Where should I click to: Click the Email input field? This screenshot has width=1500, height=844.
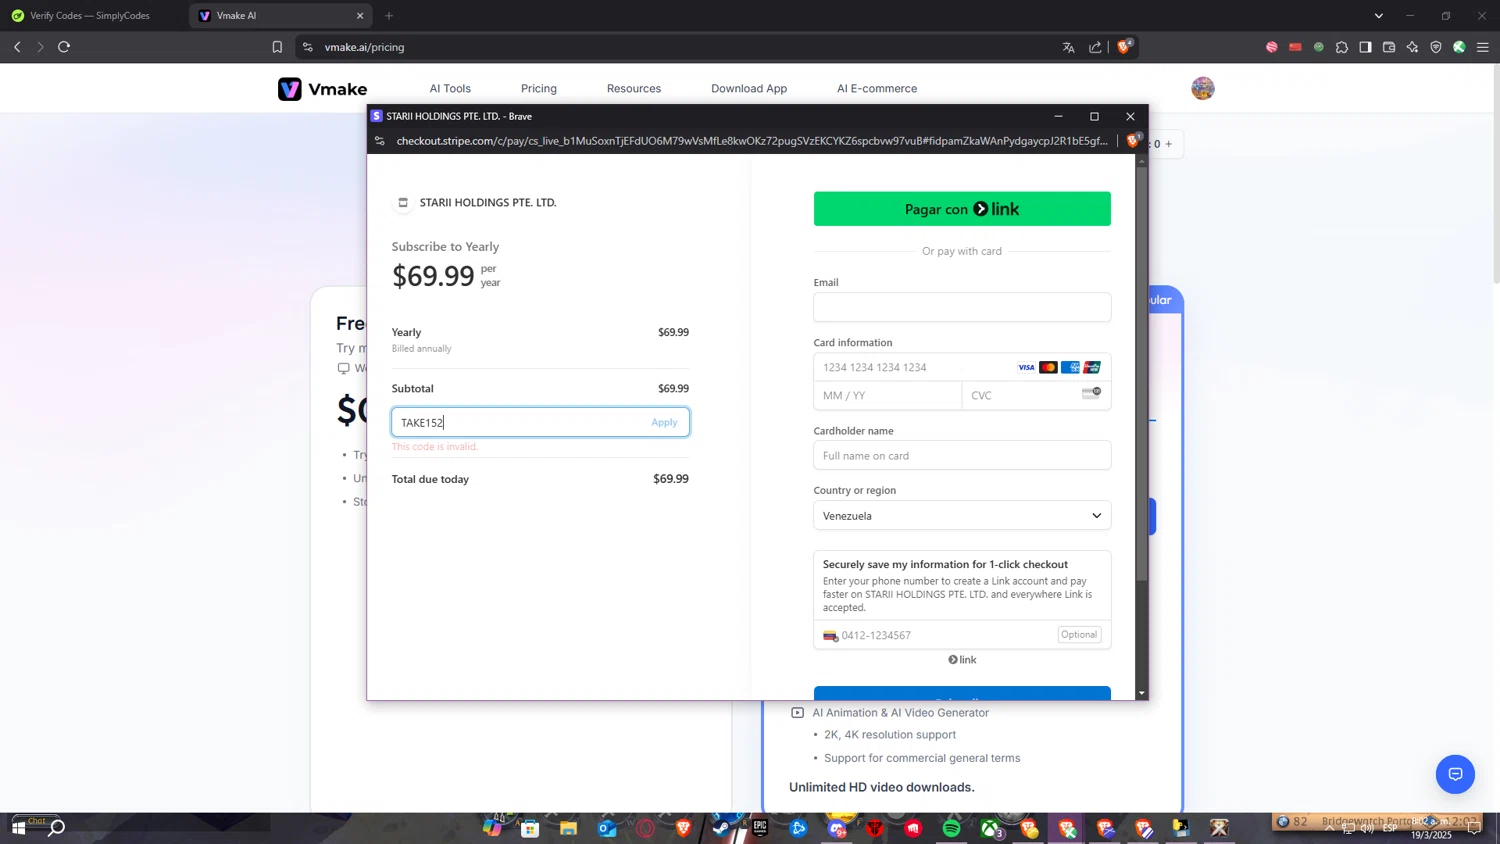click(x=962, y=307)
